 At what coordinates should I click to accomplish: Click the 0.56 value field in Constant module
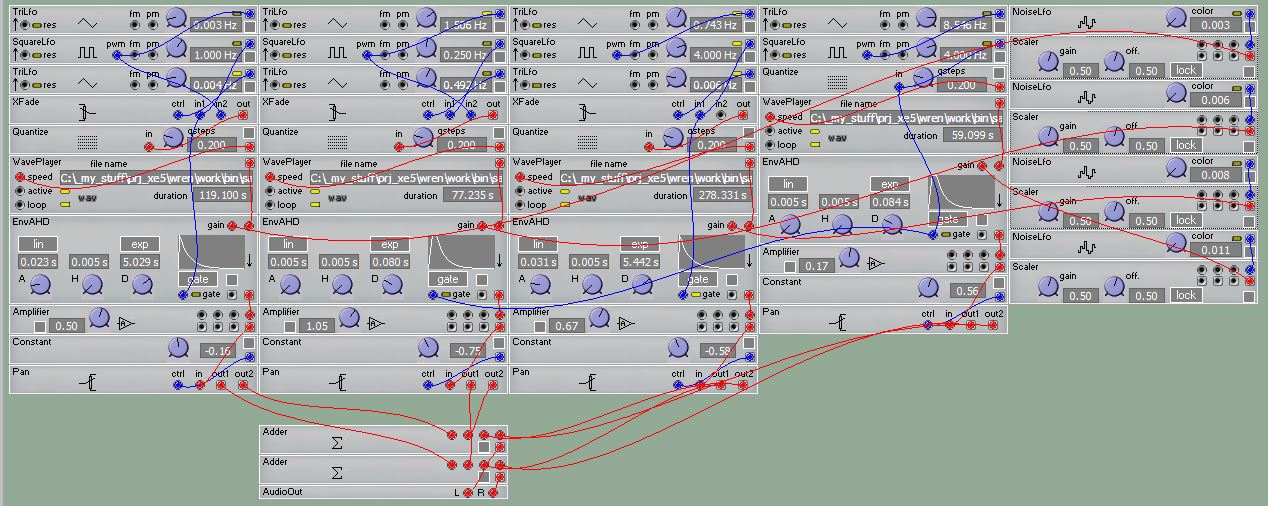965,291
